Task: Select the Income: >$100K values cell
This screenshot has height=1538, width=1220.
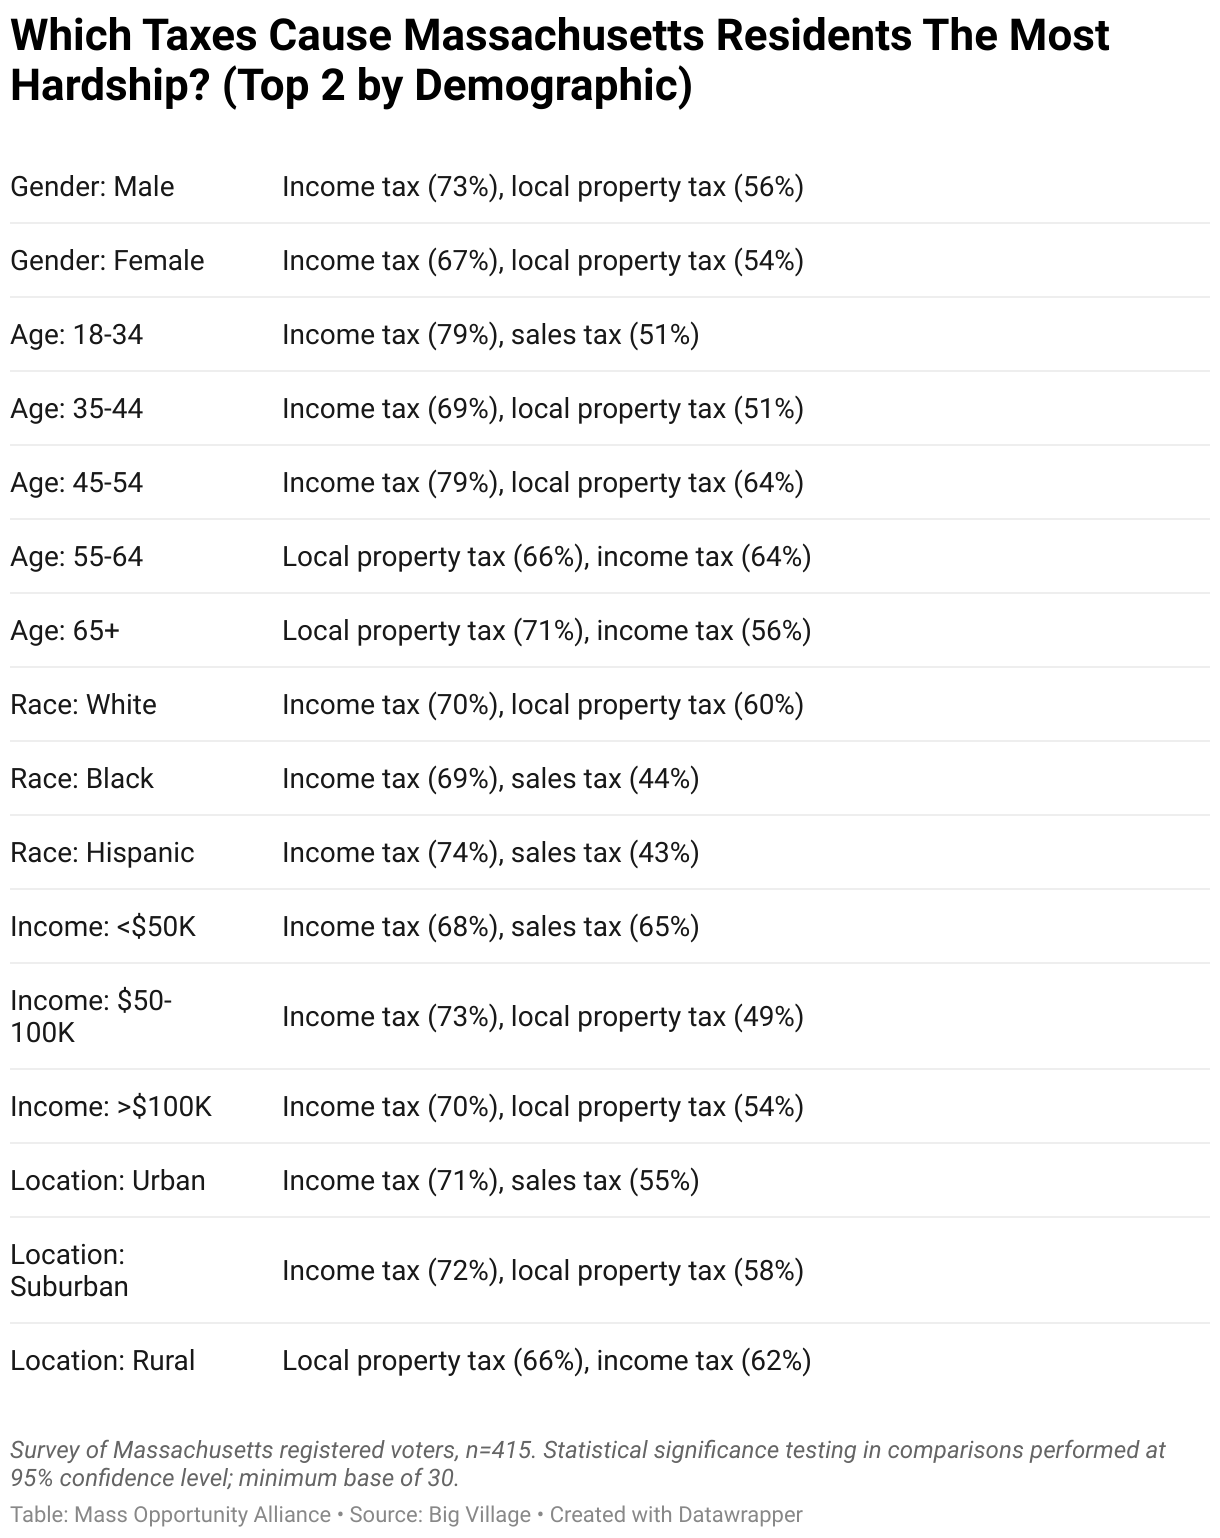Action: coord(543,1107)
